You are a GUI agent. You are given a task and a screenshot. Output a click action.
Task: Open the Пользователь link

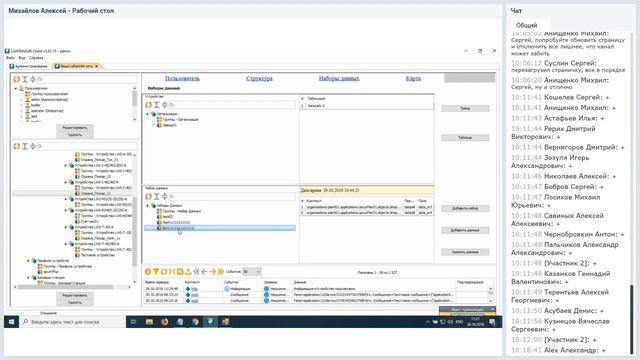tap(182, 78)
